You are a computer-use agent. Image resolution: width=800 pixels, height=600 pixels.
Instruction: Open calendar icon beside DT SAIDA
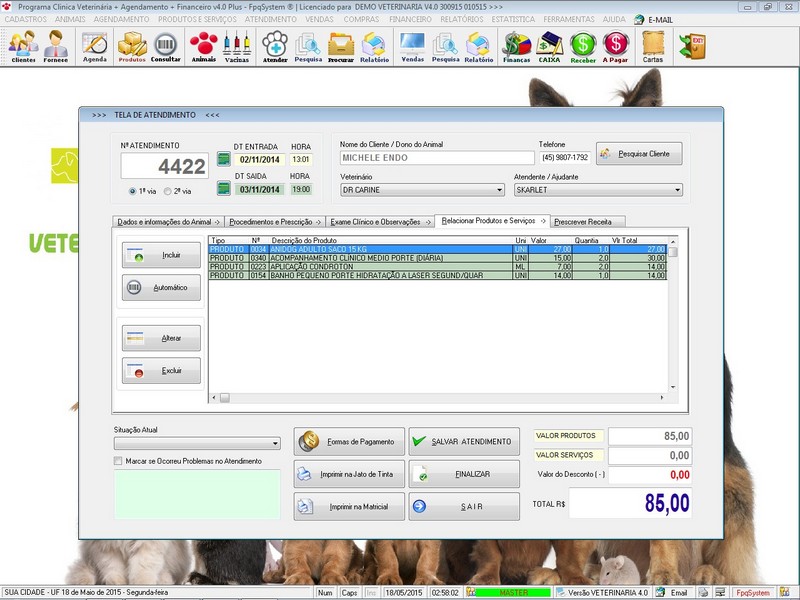coord(223,188)
